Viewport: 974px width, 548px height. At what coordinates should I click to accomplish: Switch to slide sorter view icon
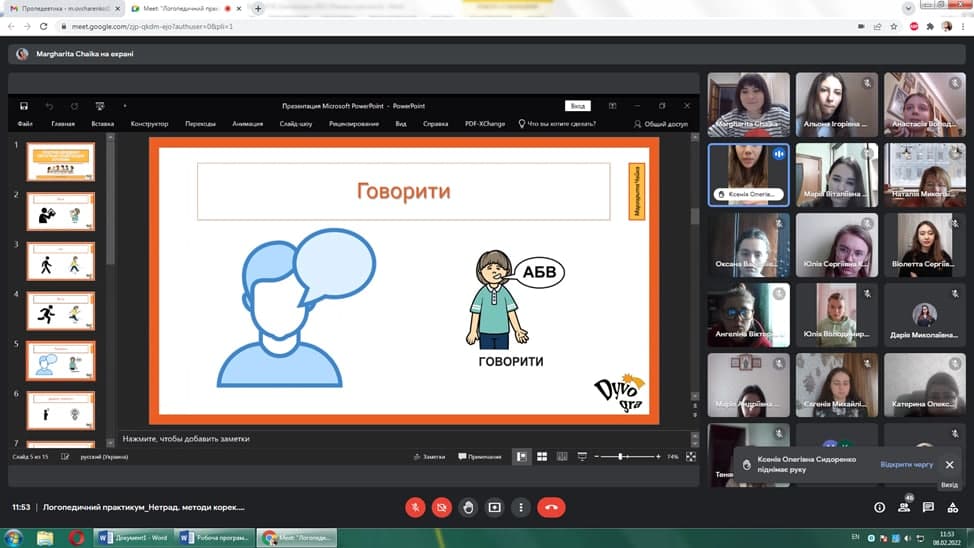[542, 456]
